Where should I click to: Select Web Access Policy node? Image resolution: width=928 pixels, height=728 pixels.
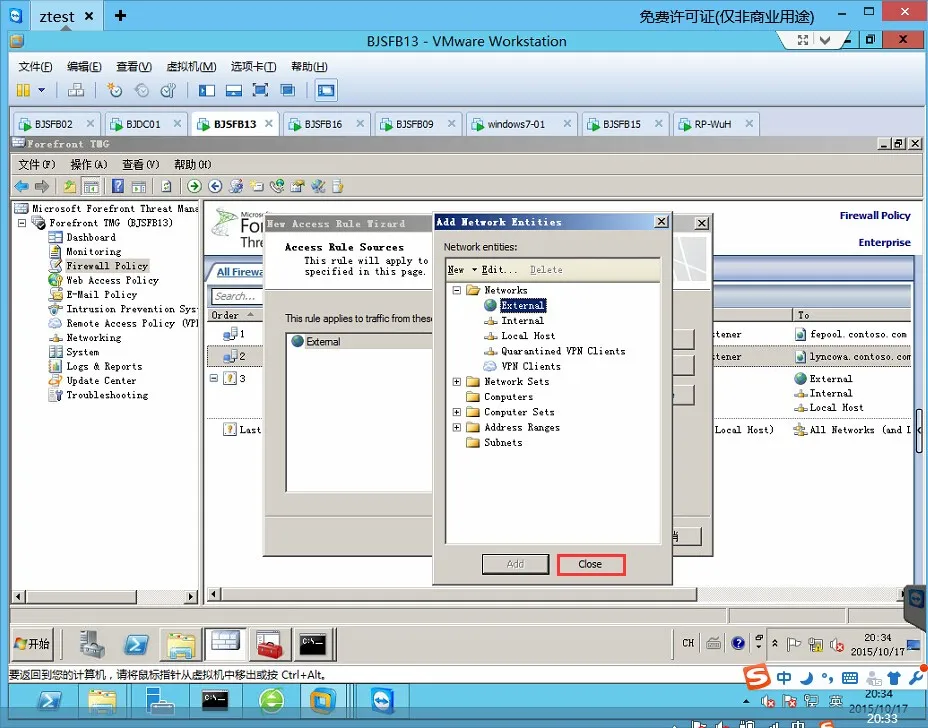click(x=112, y=281)
